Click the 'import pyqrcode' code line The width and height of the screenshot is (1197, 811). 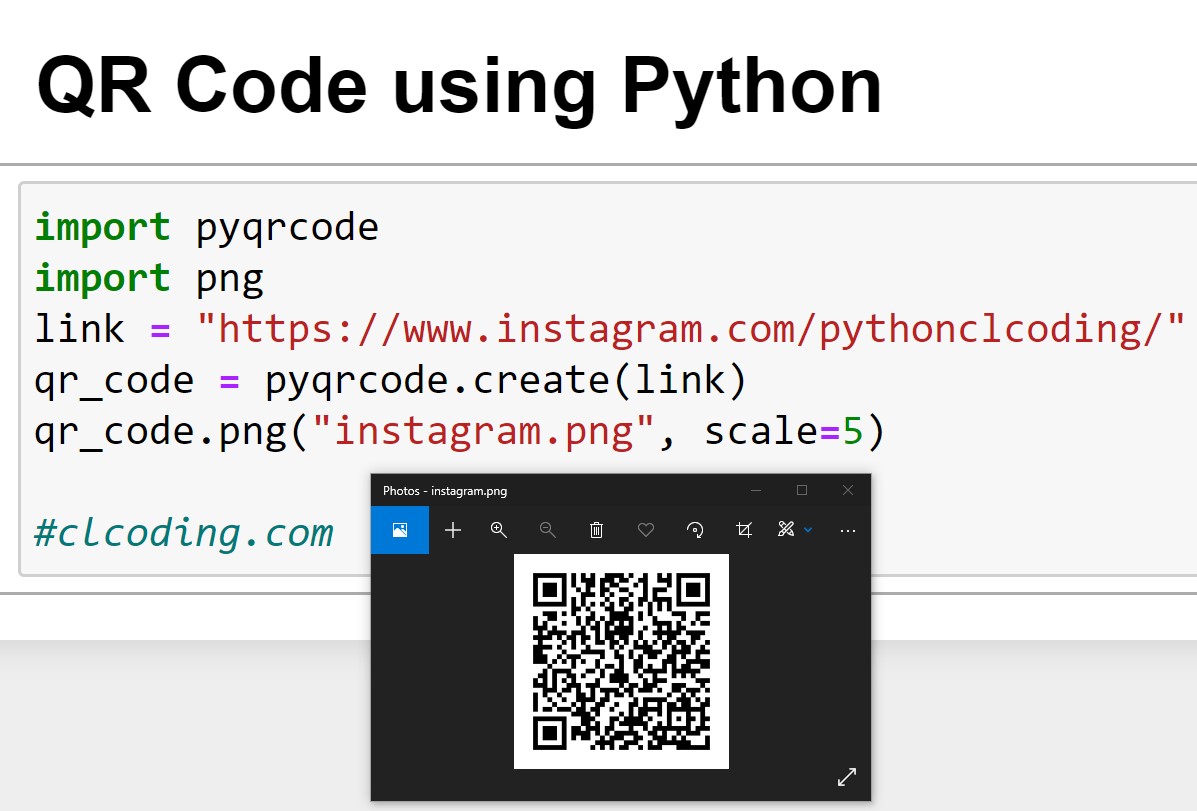tap(206, 228)
